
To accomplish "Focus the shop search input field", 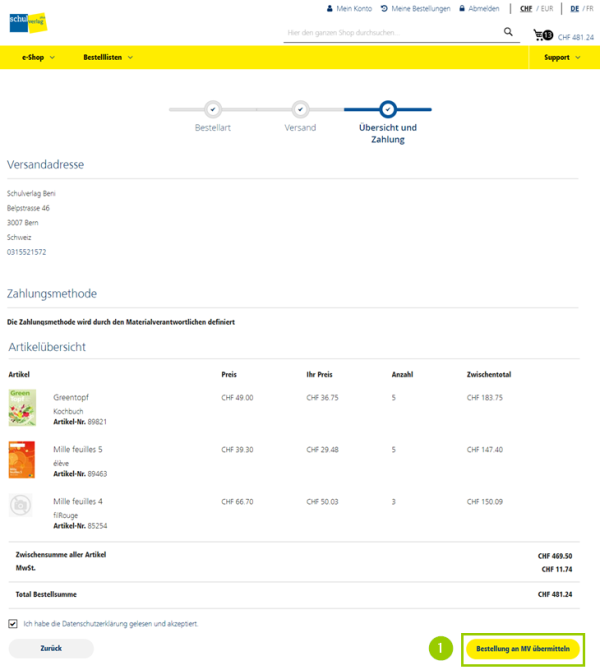I will [392, 32].
